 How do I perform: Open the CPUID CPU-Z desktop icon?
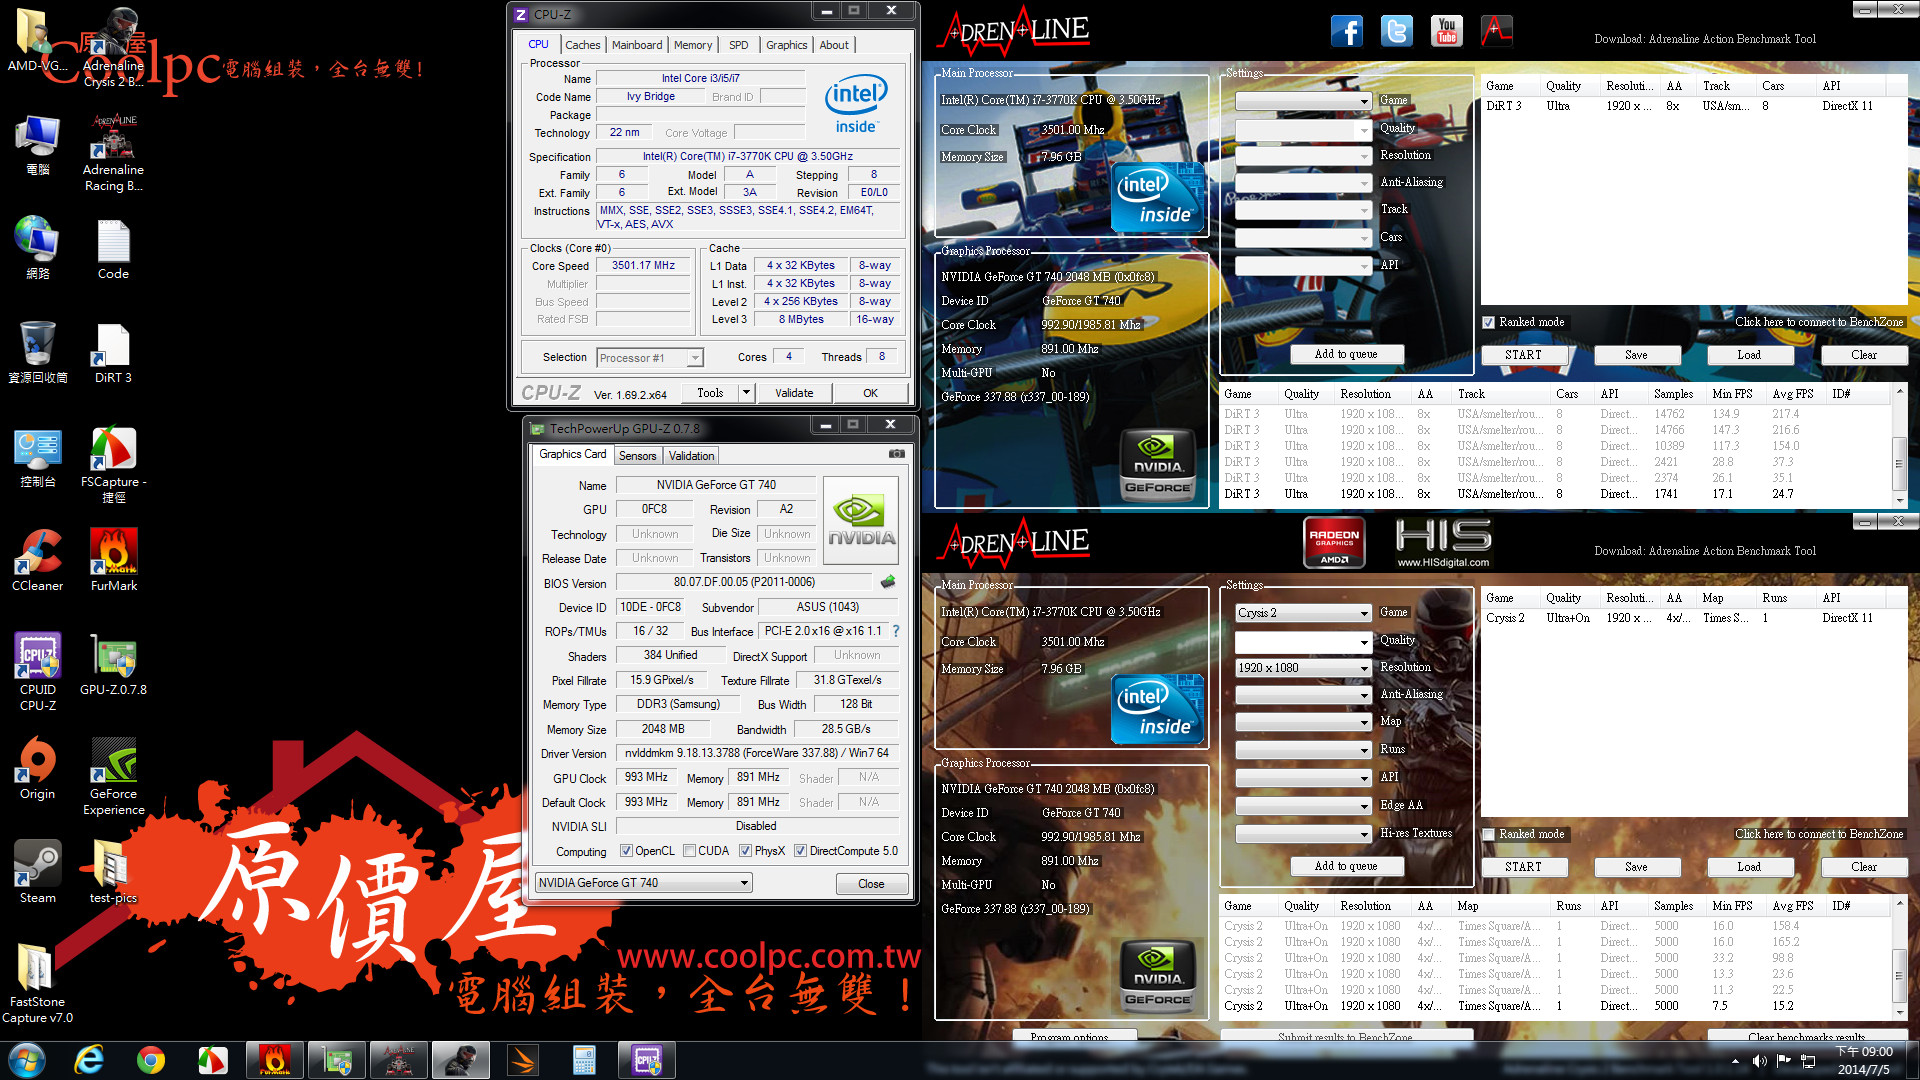[38, 671]
